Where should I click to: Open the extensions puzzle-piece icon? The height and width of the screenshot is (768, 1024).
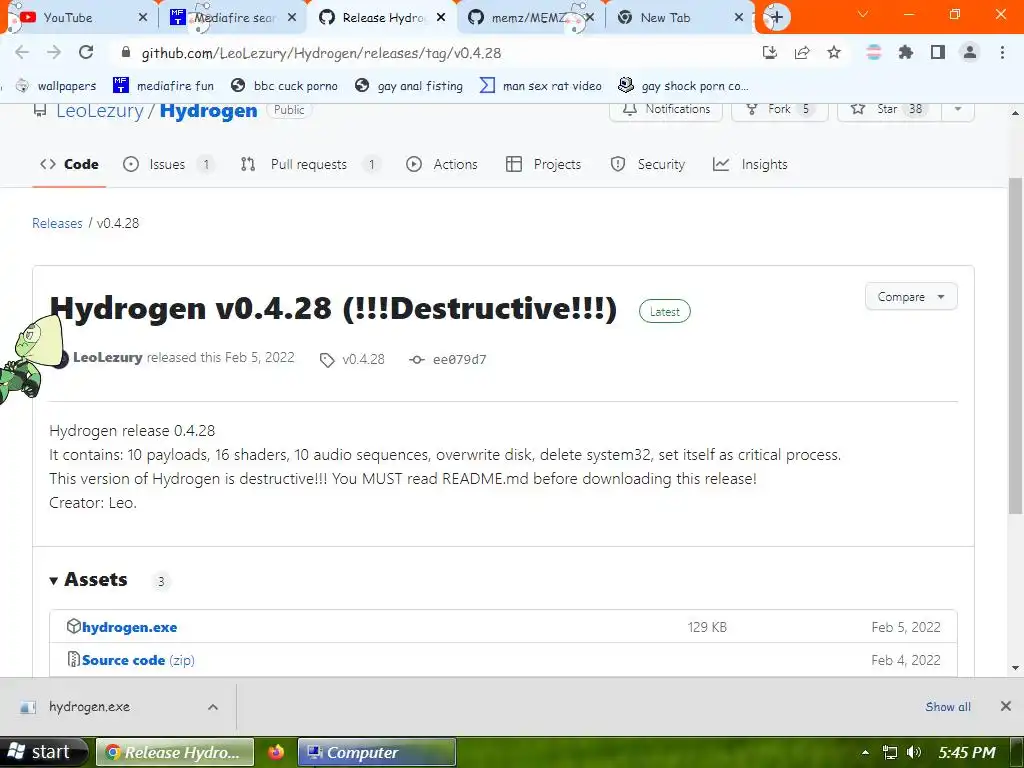click(906, 53)
